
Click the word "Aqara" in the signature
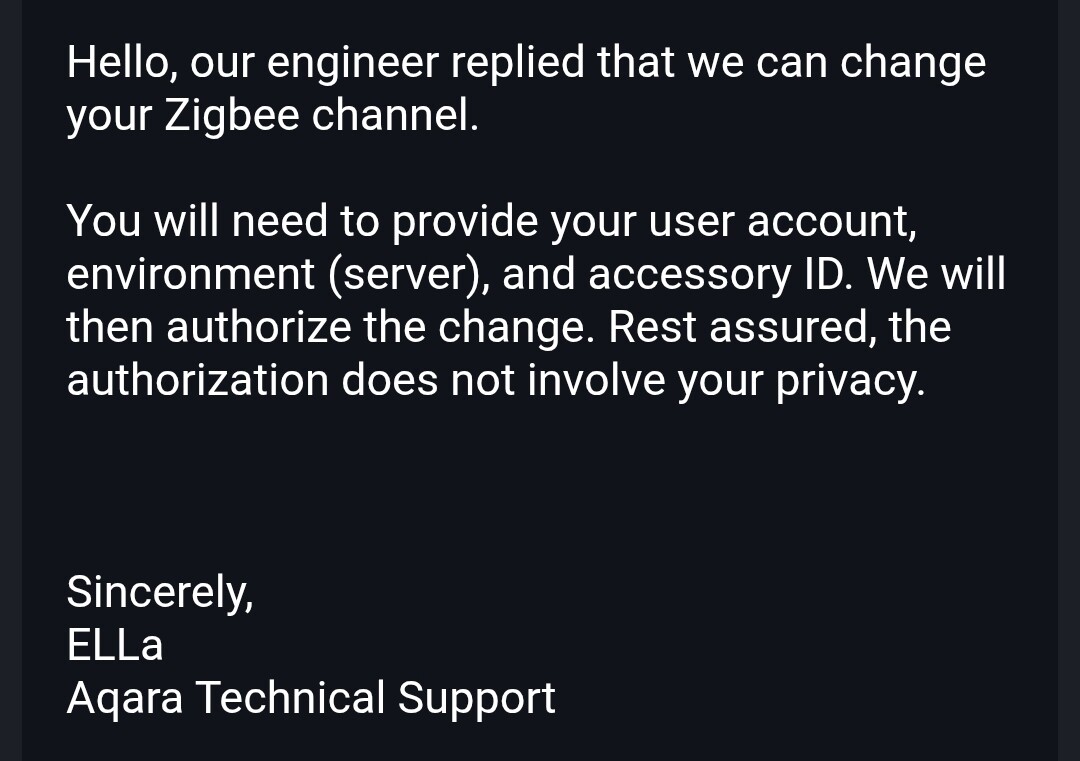125,698
